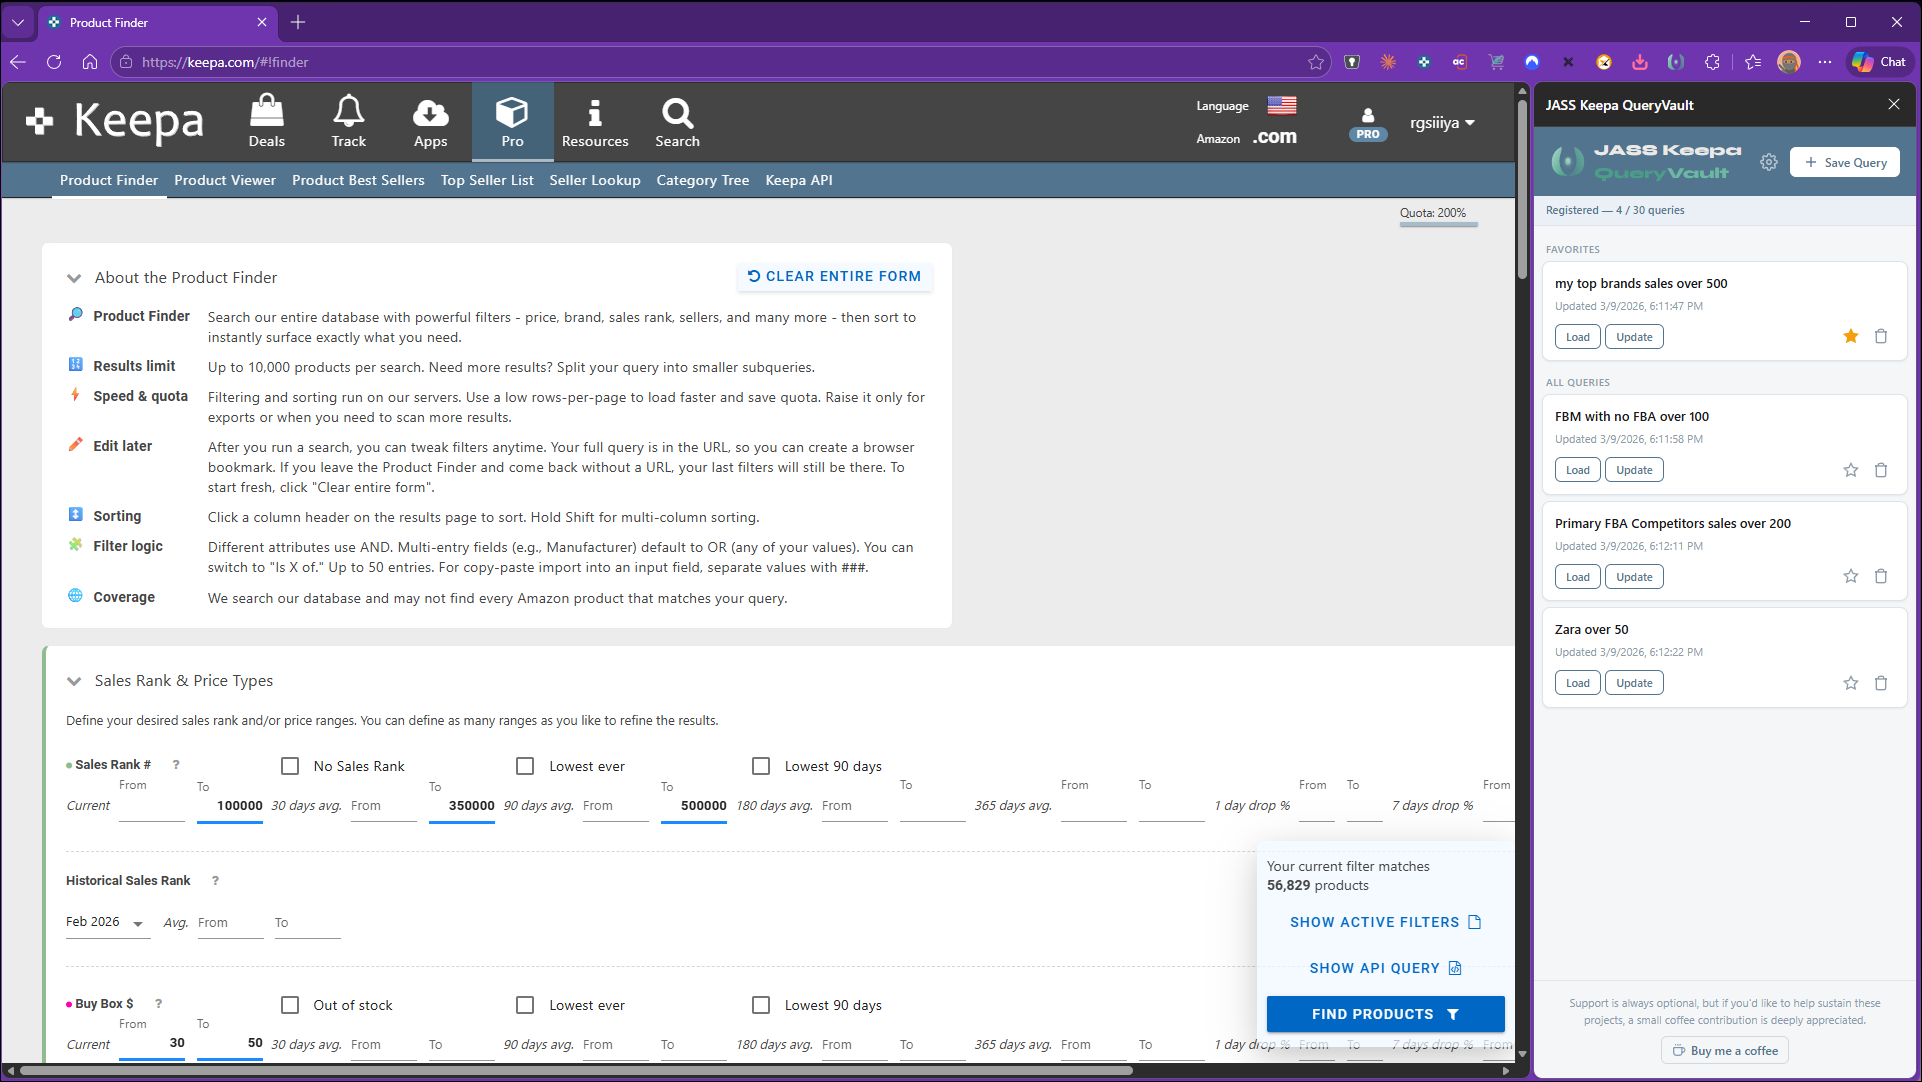Open the Resources info icon
1922x1082 pixels.
[595, 121]
